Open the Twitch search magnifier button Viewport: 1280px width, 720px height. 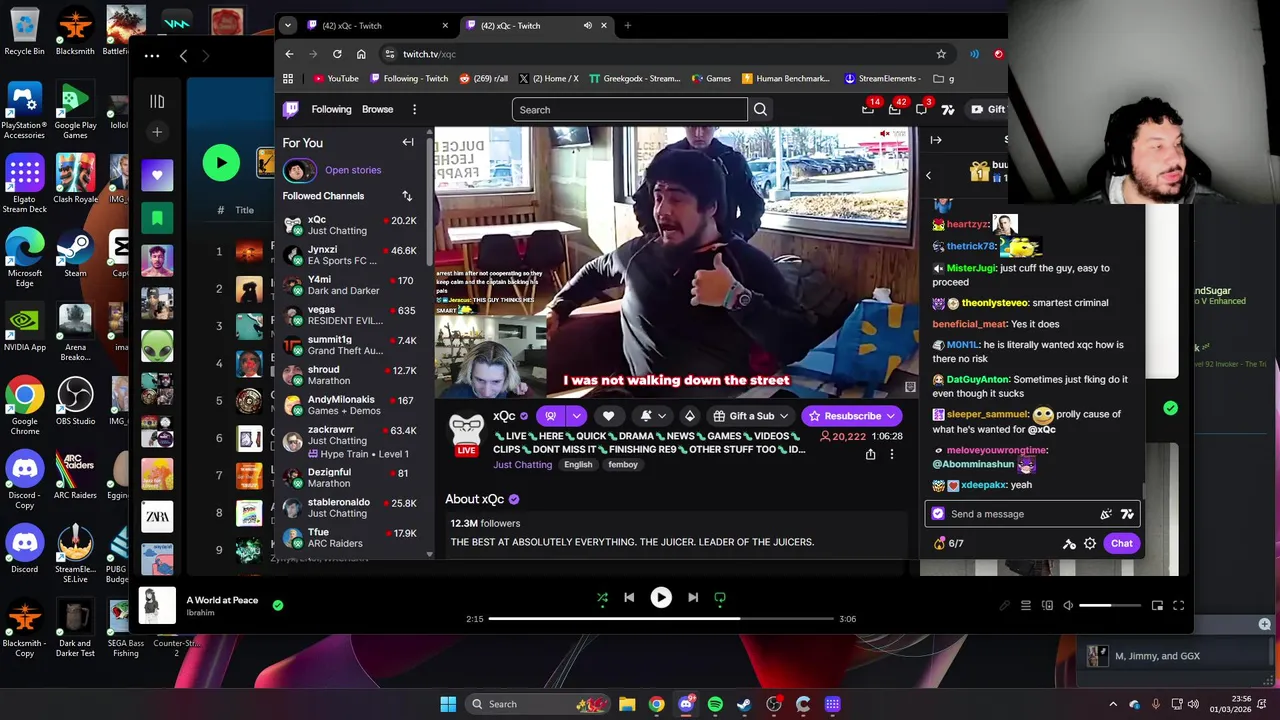tap(760, 110)
